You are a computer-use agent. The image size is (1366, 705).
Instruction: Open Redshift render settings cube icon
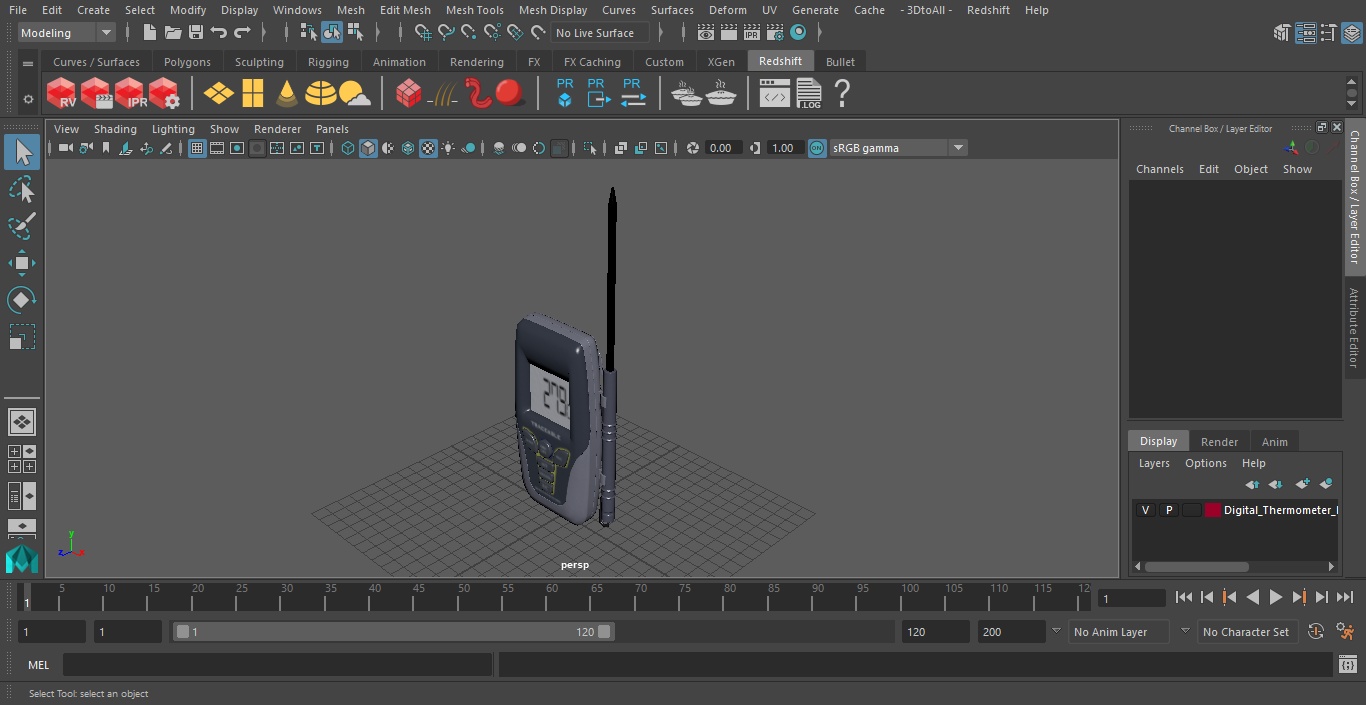click(x=164, y=94)
